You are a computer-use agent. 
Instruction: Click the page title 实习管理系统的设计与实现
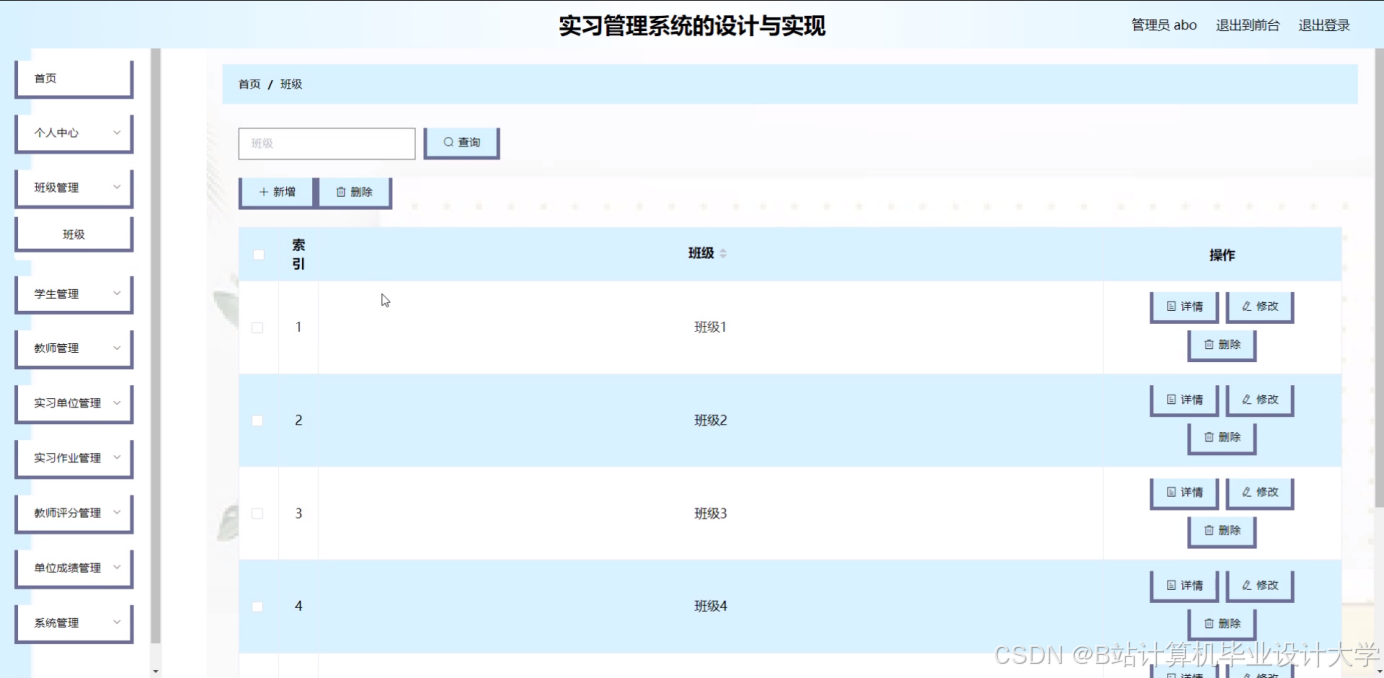(692, 26)
